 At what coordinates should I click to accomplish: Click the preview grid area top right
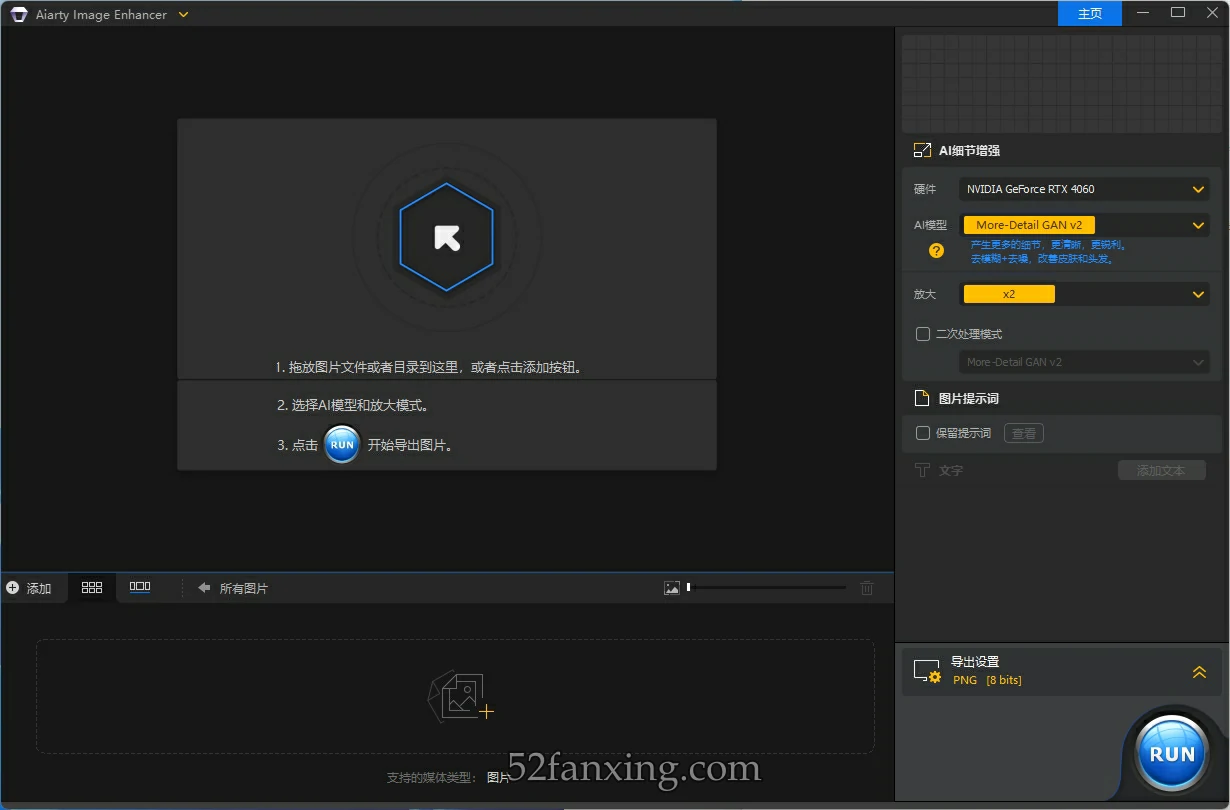[1062, 84]
